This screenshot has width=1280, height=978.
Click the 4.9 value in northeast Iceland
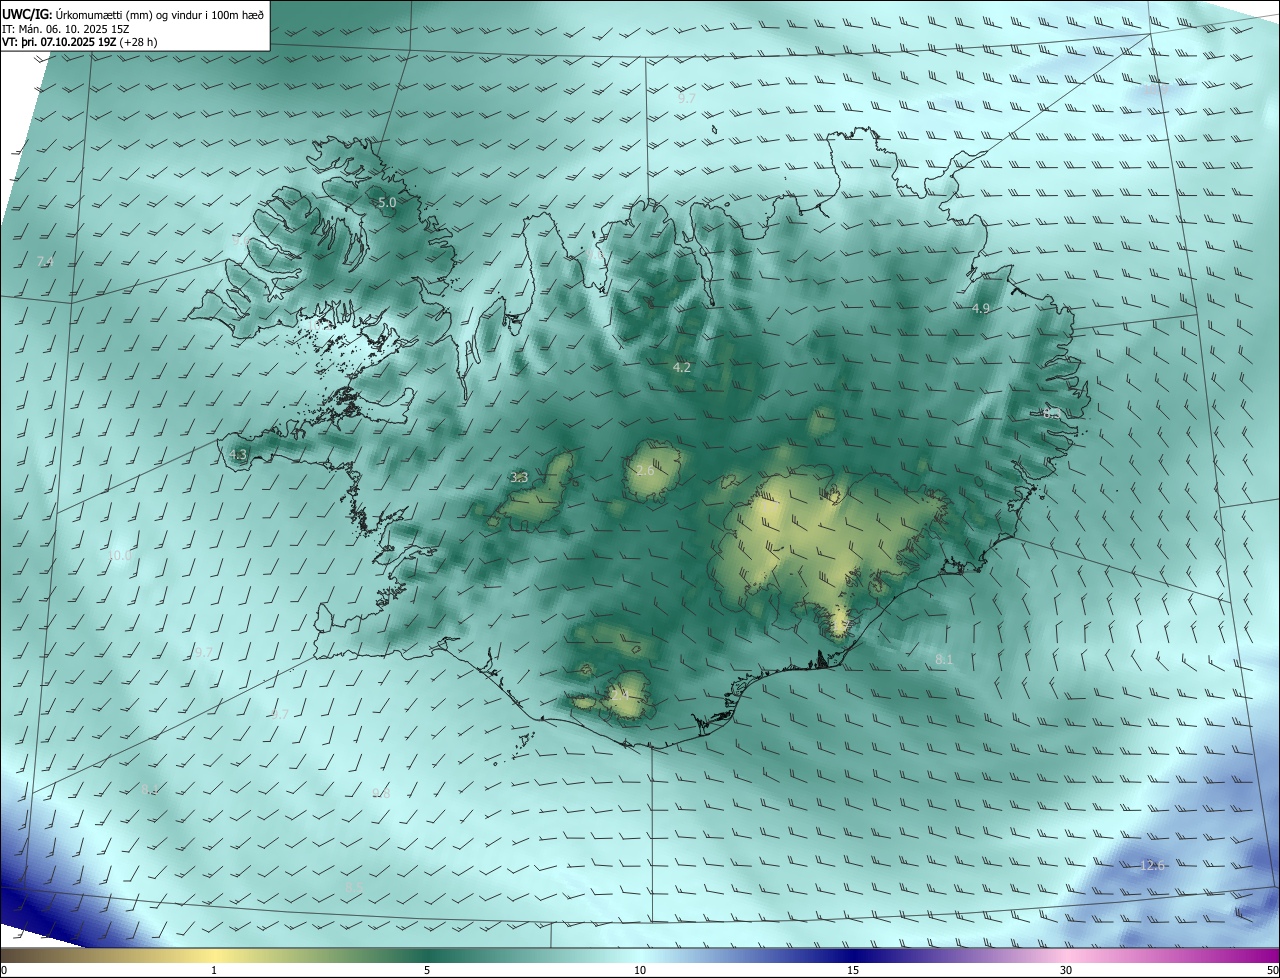click(x=981, y=308)
